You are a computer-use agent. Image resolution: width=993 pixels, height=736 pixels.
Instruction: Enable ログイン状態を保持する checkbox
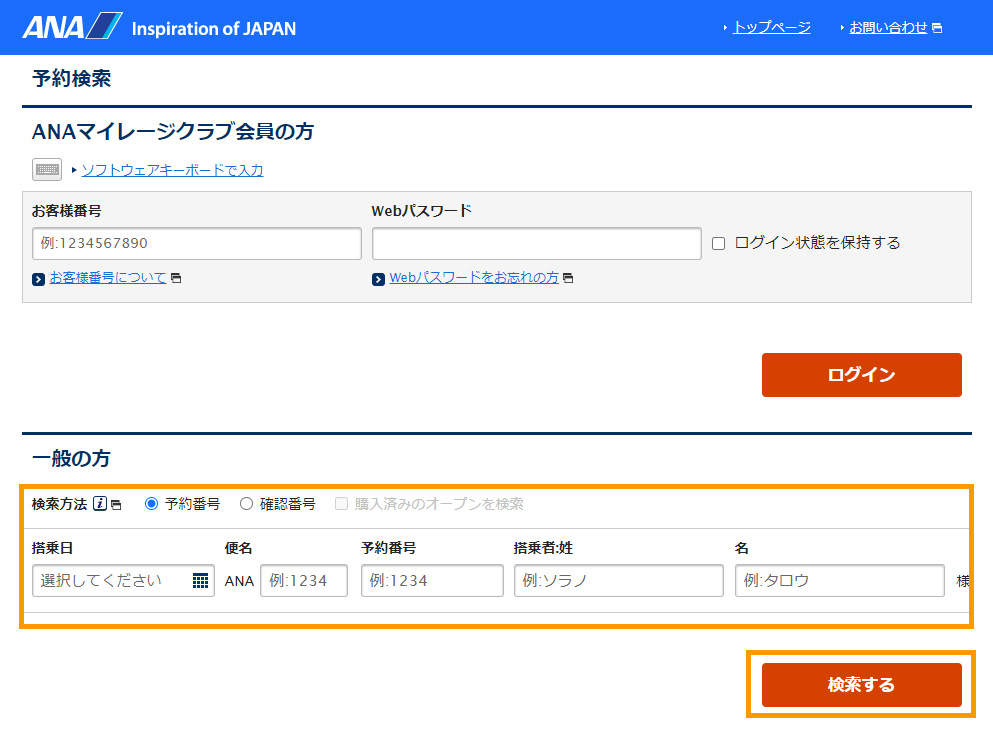tap(718, 244)
